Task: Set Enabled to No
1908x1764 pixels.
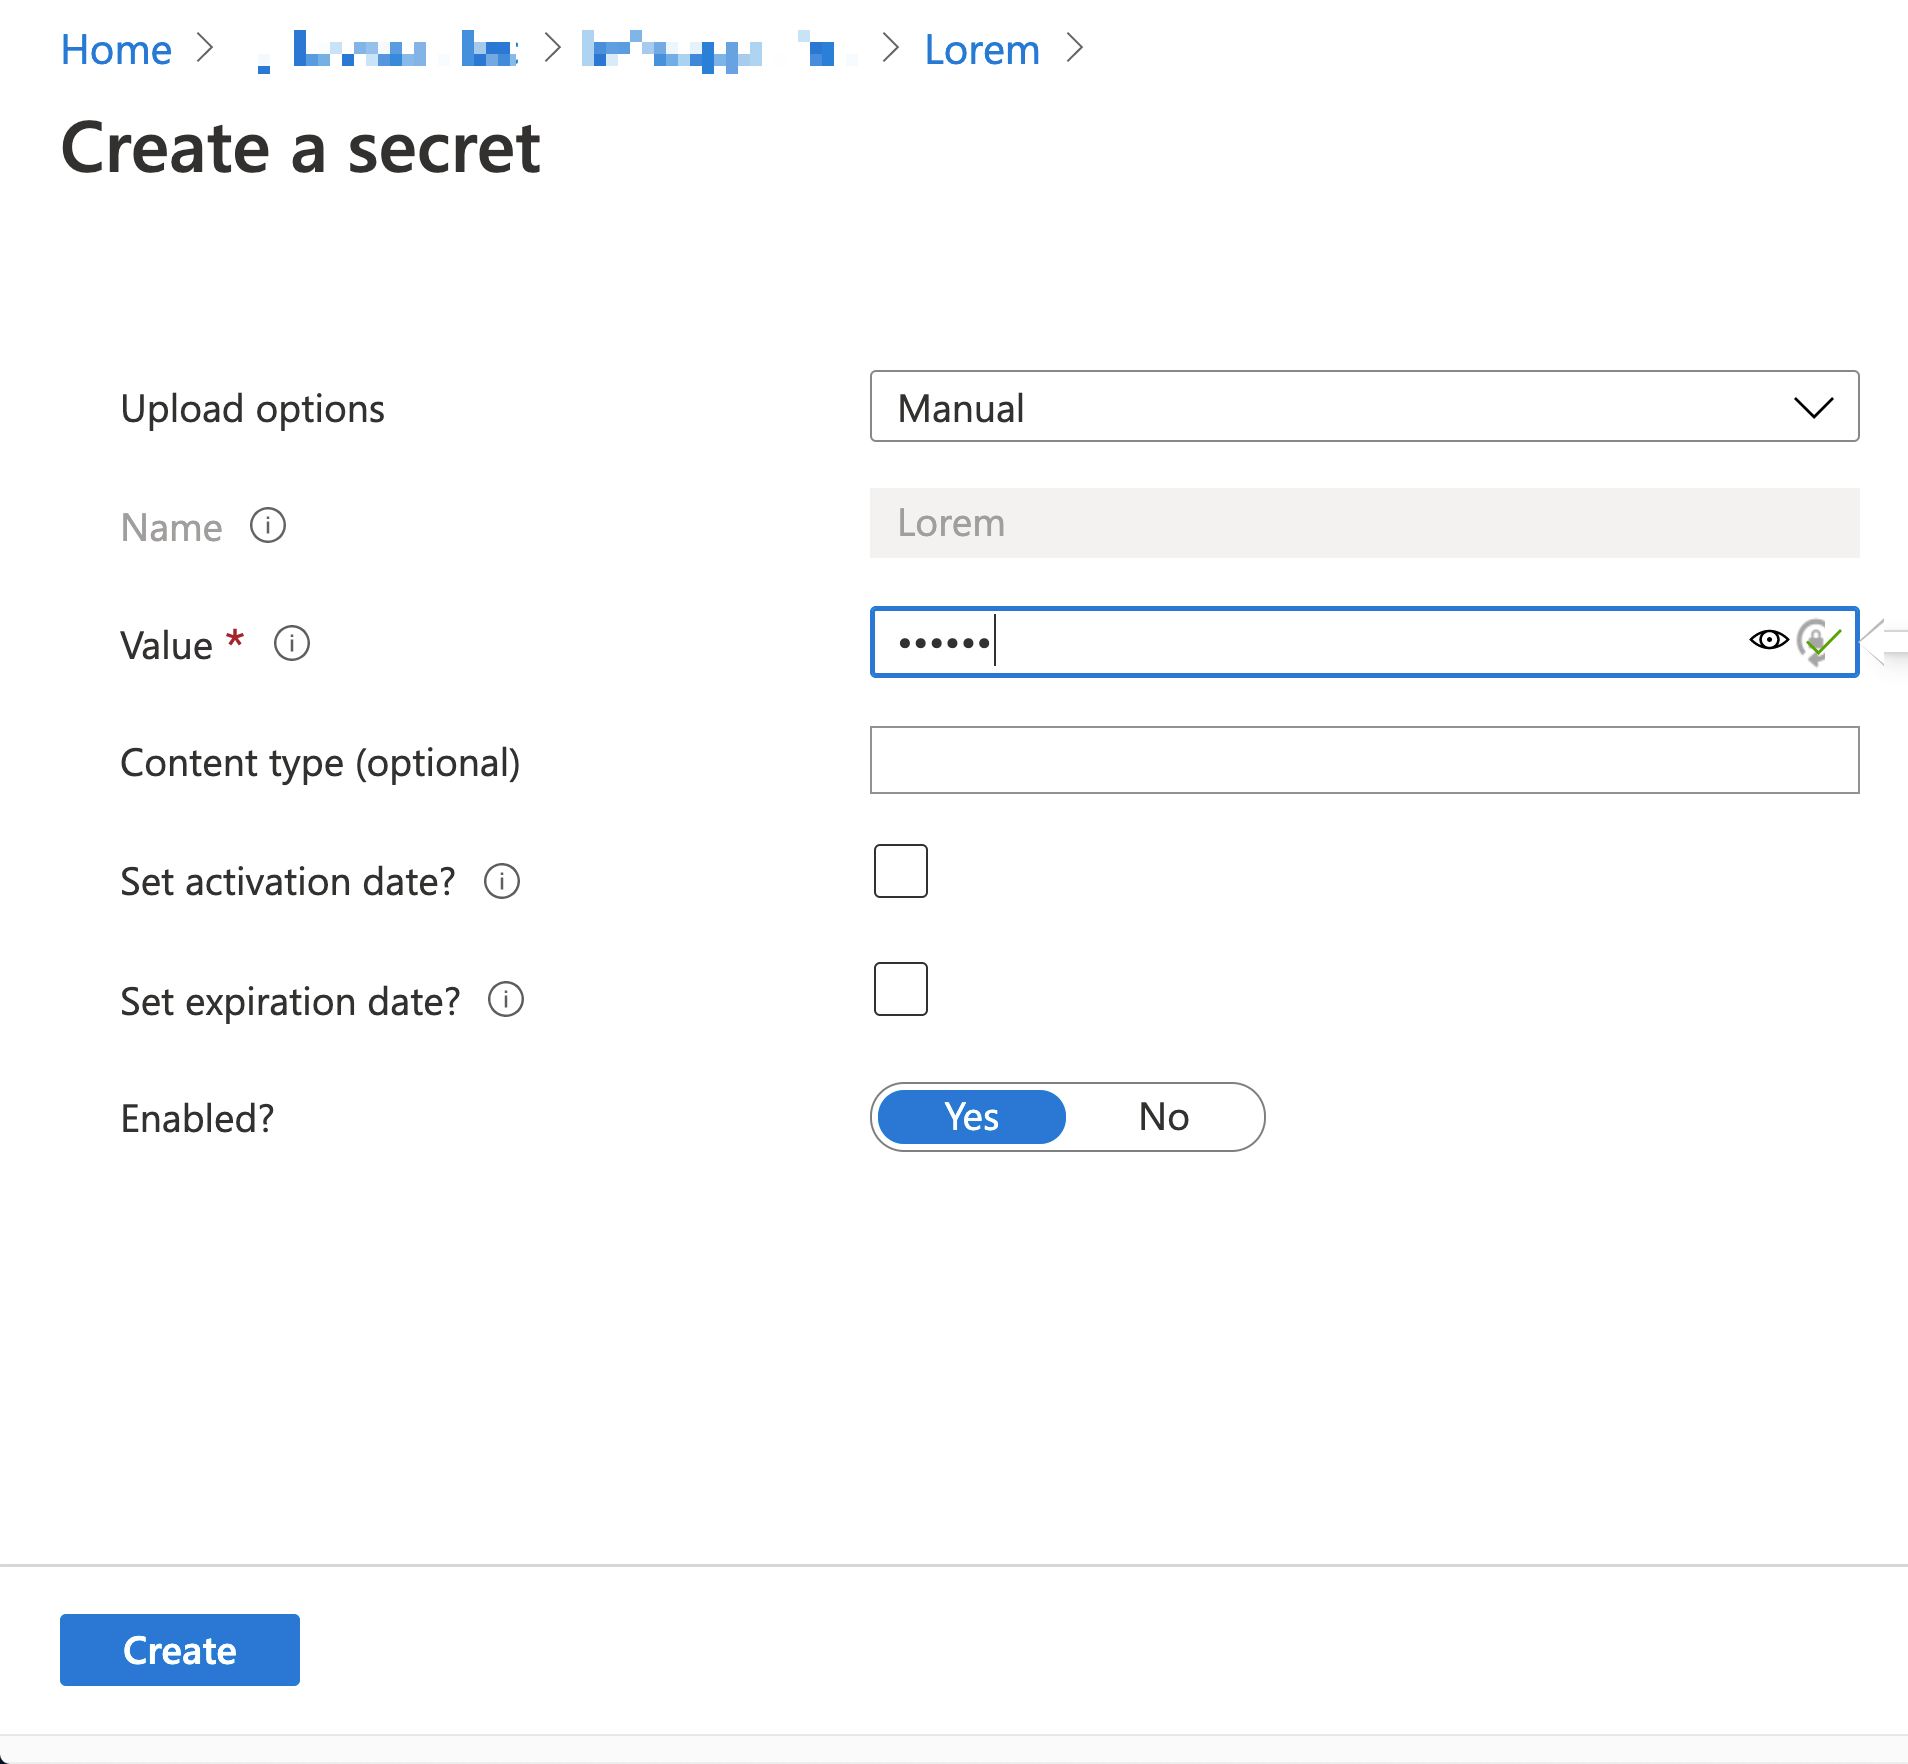Action: pyautogui.click(x=1163, y=1116)
